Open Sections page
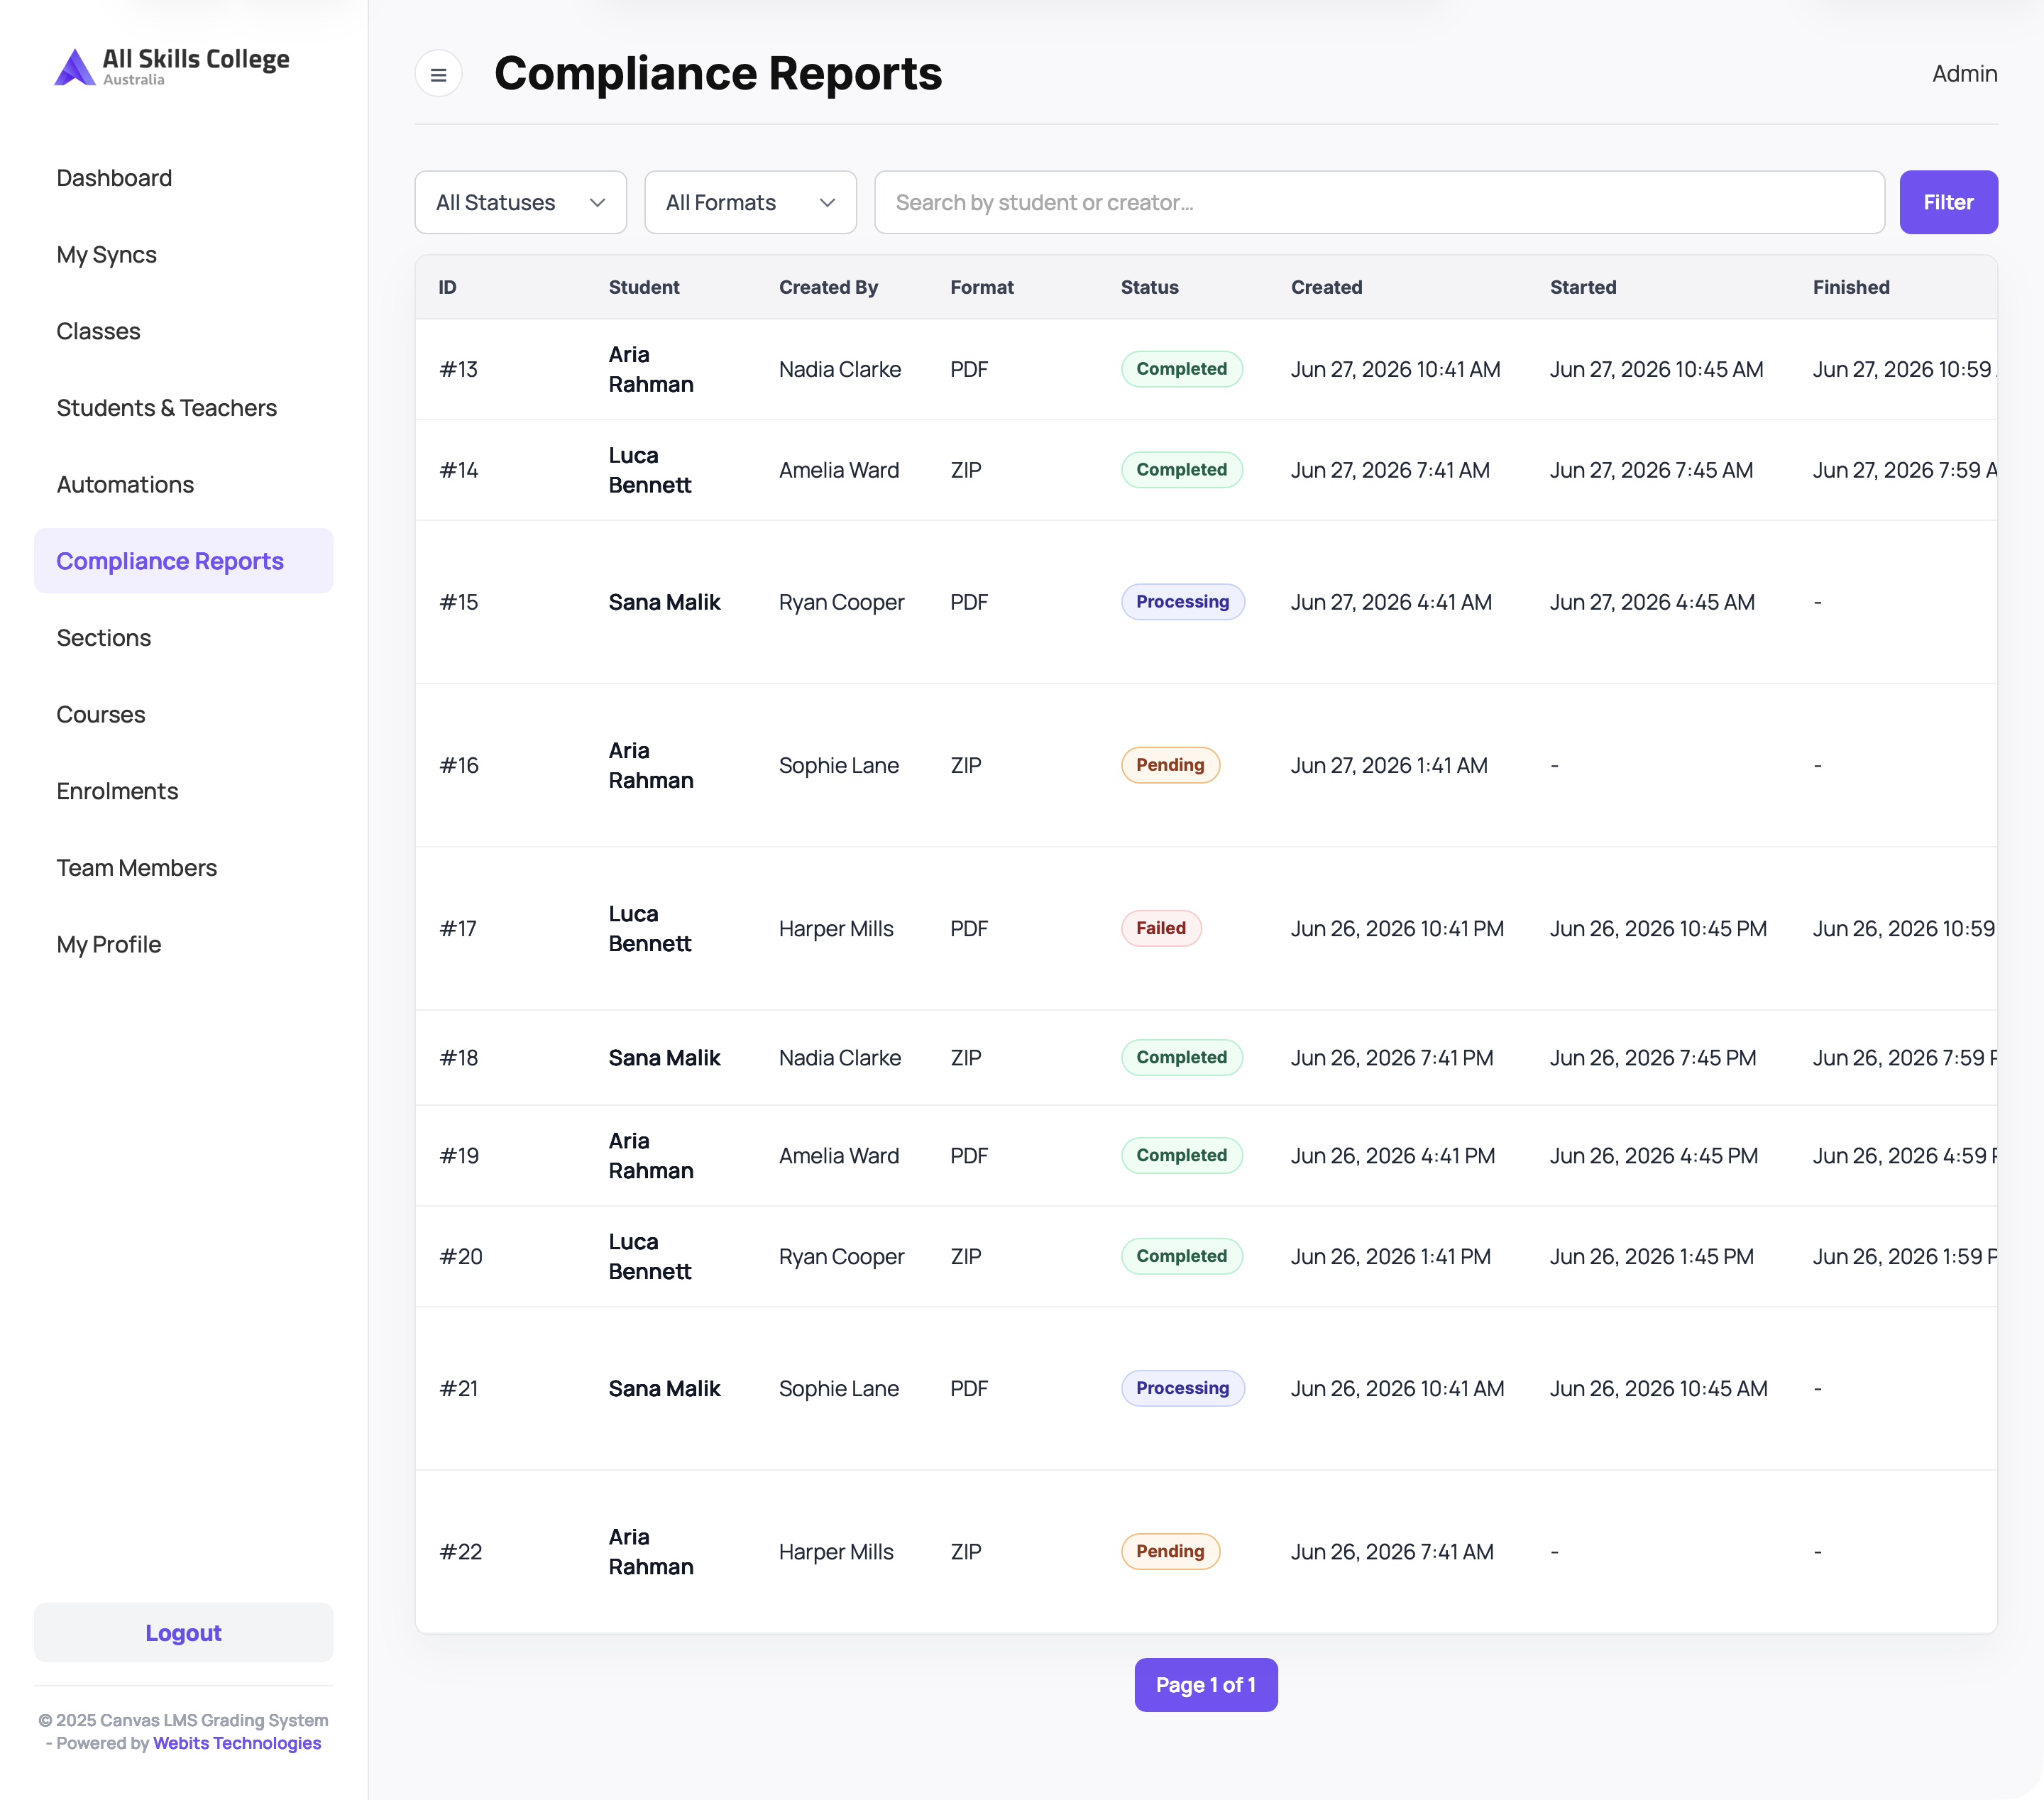 point(103,638)
